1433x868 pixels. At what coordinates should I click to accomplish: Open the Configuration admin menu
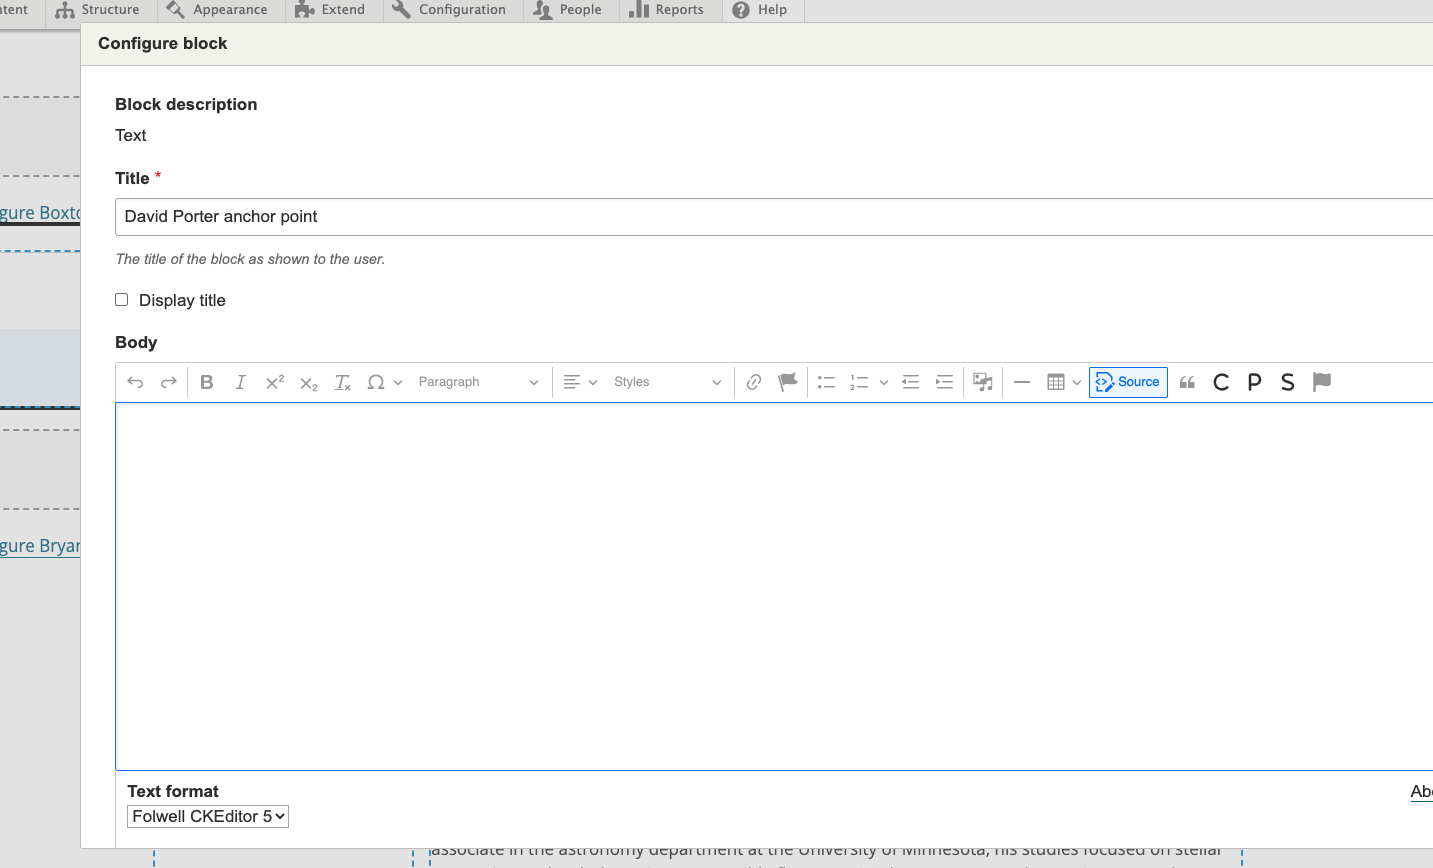tap(449, 10)
